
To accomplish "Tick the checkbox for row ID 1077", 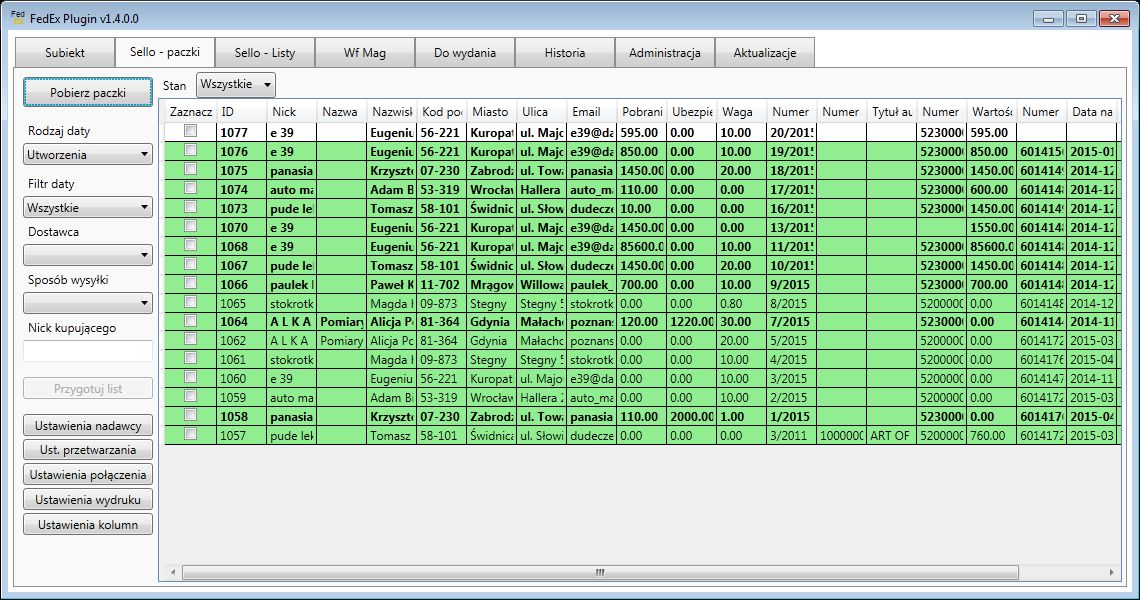I will pos(190,131).
